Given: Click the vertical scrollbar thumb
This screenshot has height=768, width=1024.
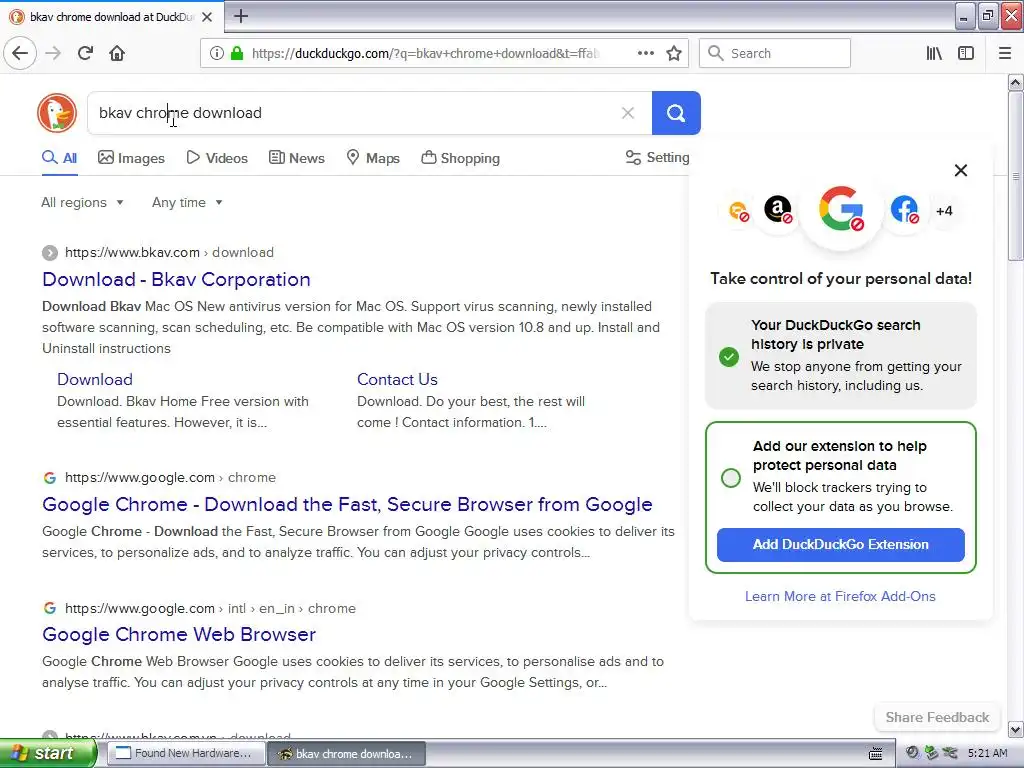Looking at the screenshot, I should click(x=1015, y=176).
